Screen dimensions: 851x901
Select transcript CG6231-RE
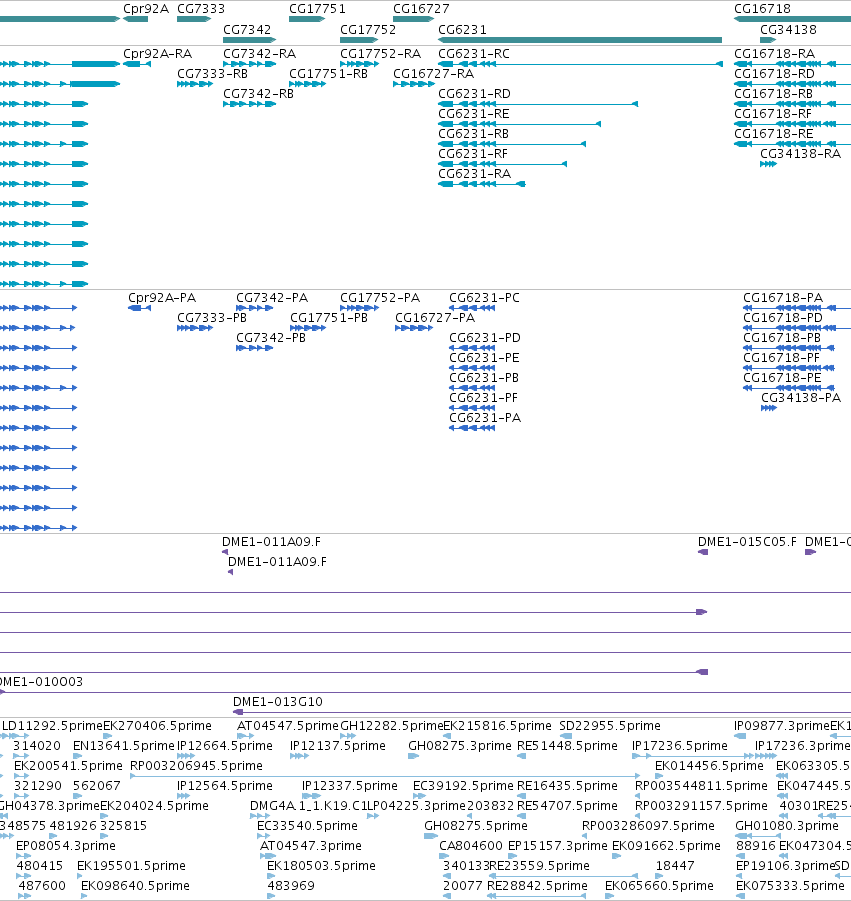tap(474, 114)
